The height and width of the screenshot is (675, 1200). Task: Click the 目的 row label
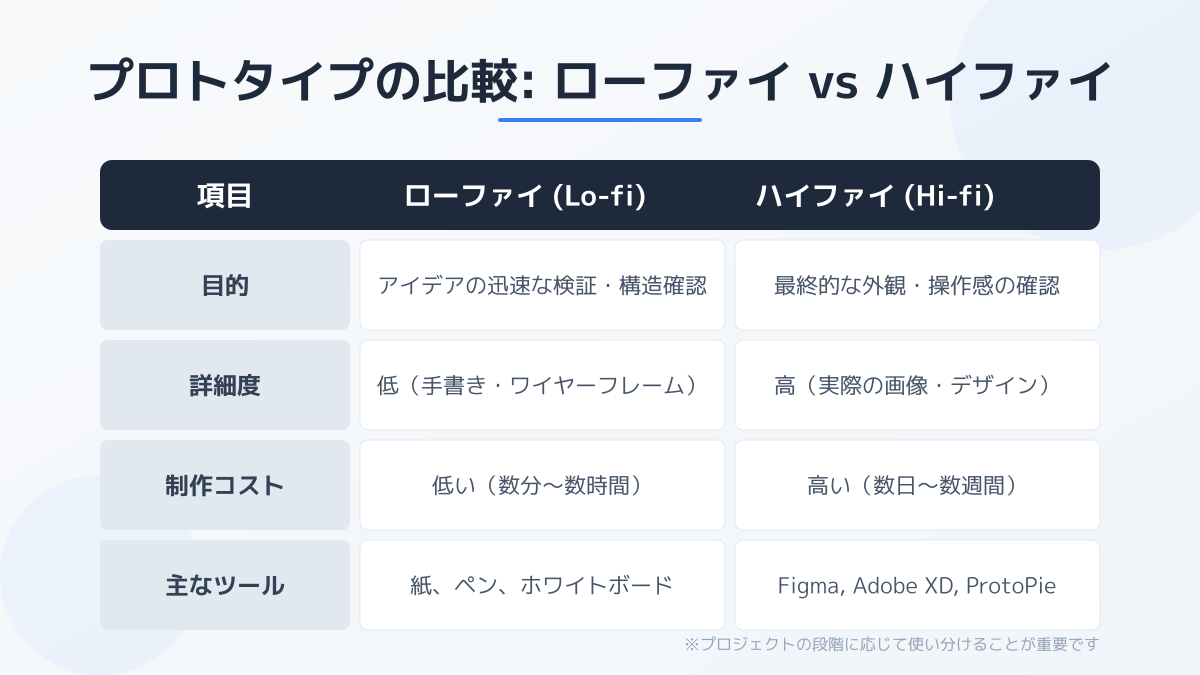(225, 285)
